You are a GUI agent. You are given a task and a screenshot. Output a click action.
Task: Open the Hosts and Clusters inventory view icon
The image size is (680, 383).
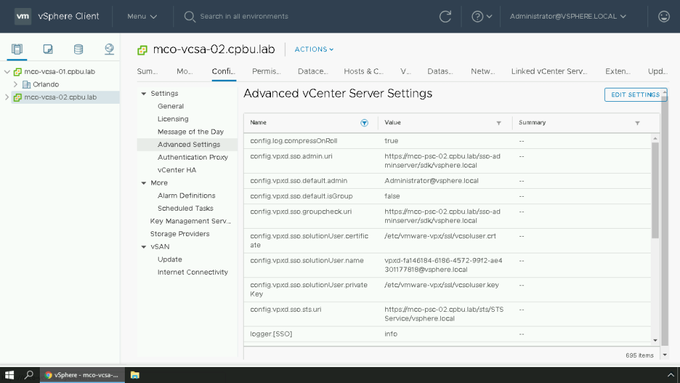point(17,49)
